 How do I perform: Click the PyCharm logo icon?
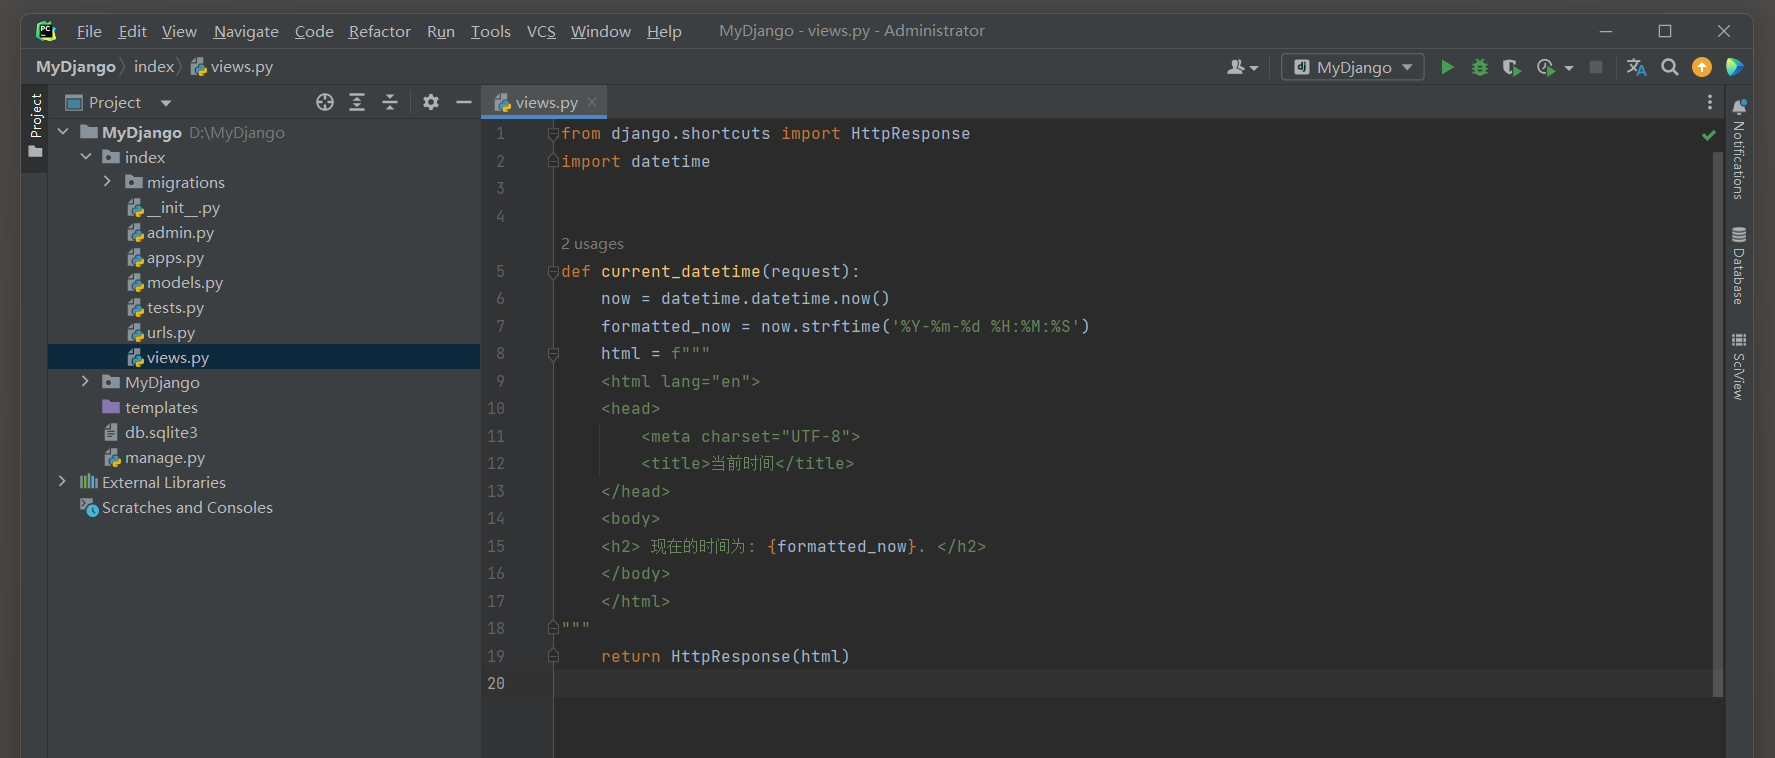click(x=46, y=31)
